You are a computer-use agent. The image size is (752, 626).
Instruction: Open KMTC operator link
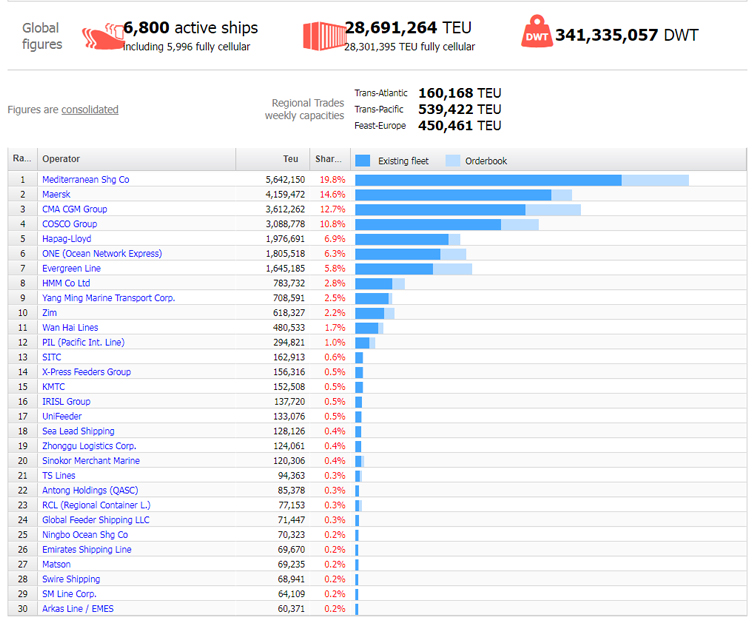coord(53,387)
